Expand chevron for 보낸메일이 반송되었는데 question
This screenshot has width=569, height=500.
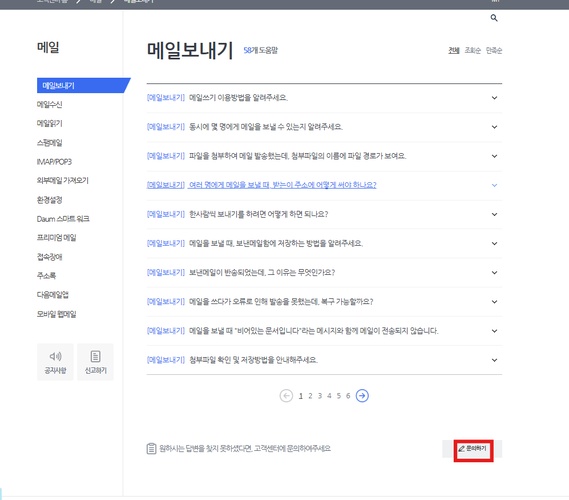click(494, 272)
